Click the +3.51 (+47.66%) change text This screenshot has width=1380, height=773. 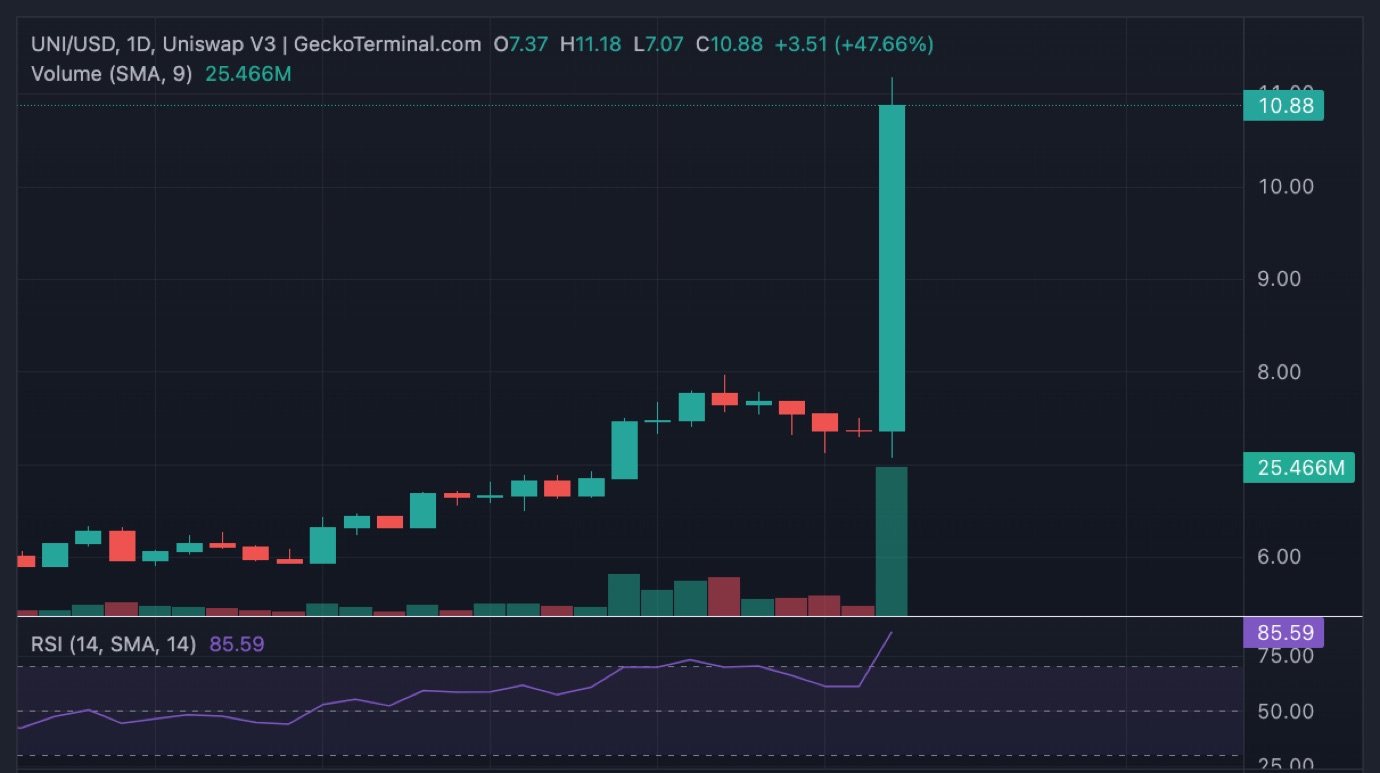(x=854, y=44)
